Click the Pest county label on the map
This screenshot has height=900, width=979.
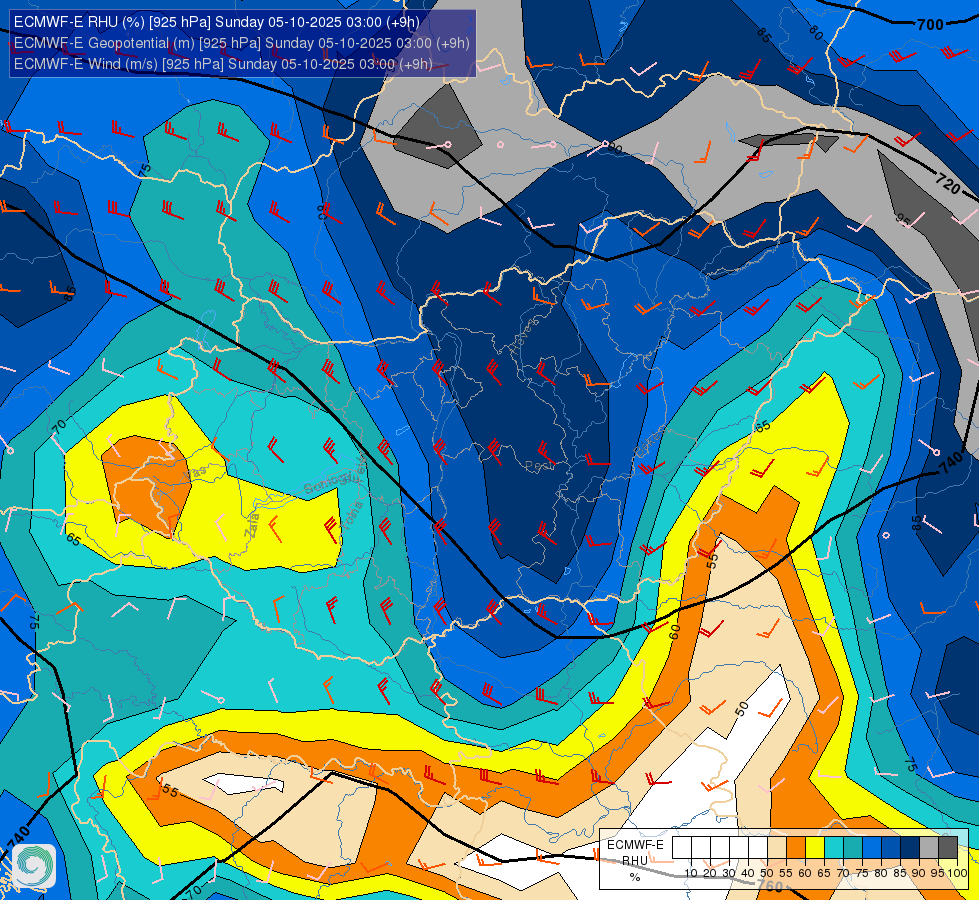[x=539, y=466]
